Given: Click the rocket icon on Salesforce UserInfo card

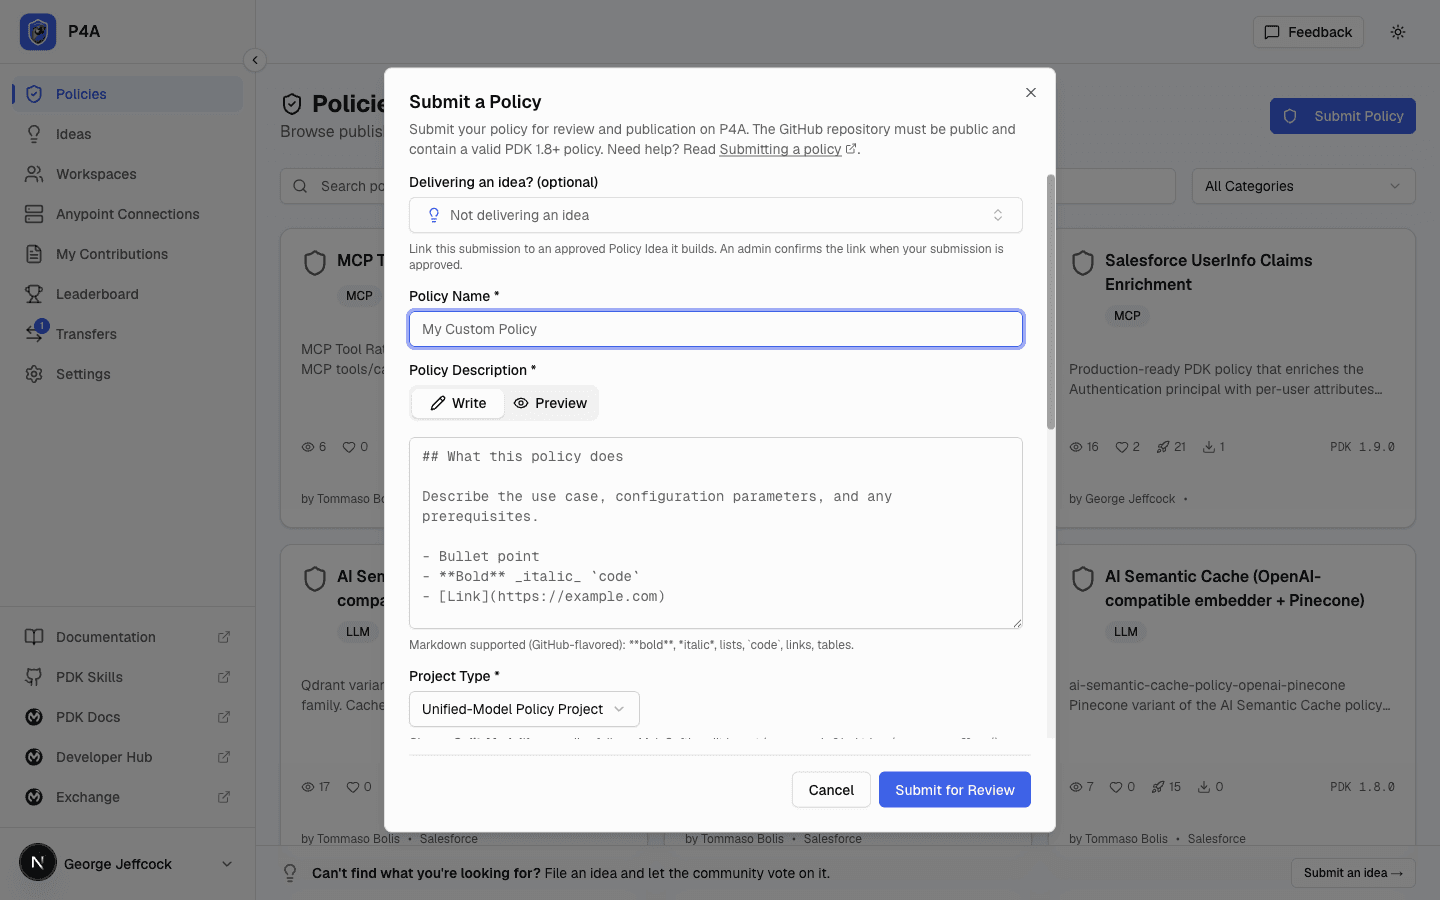Looking at the screenshot, I should (x=1163, y=447).
